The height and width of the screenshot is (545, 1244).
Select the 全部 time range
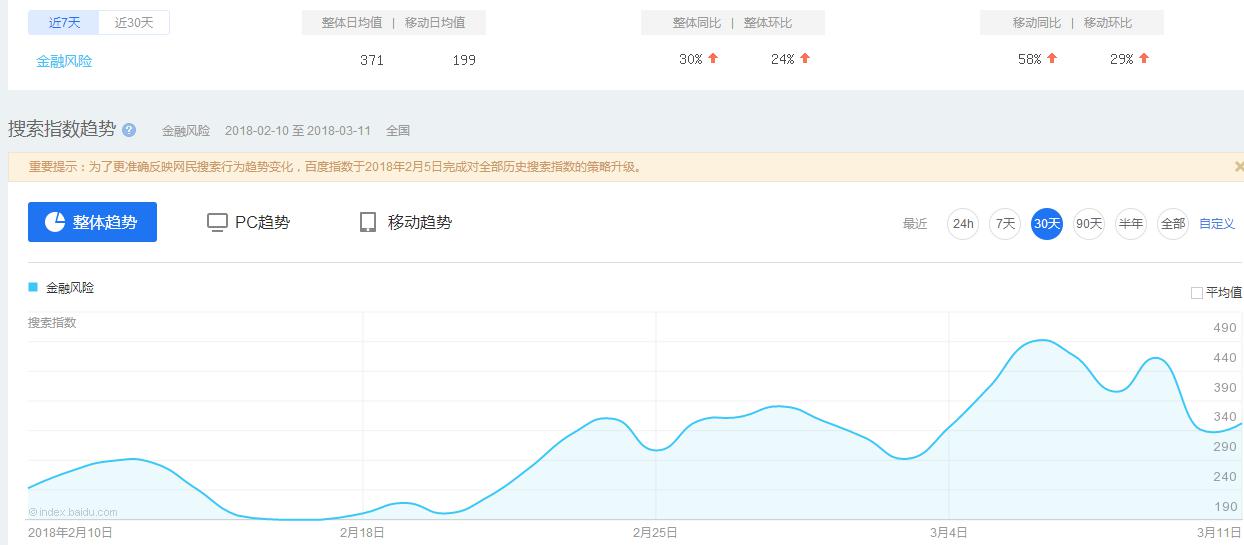(x=1172, y=223)
